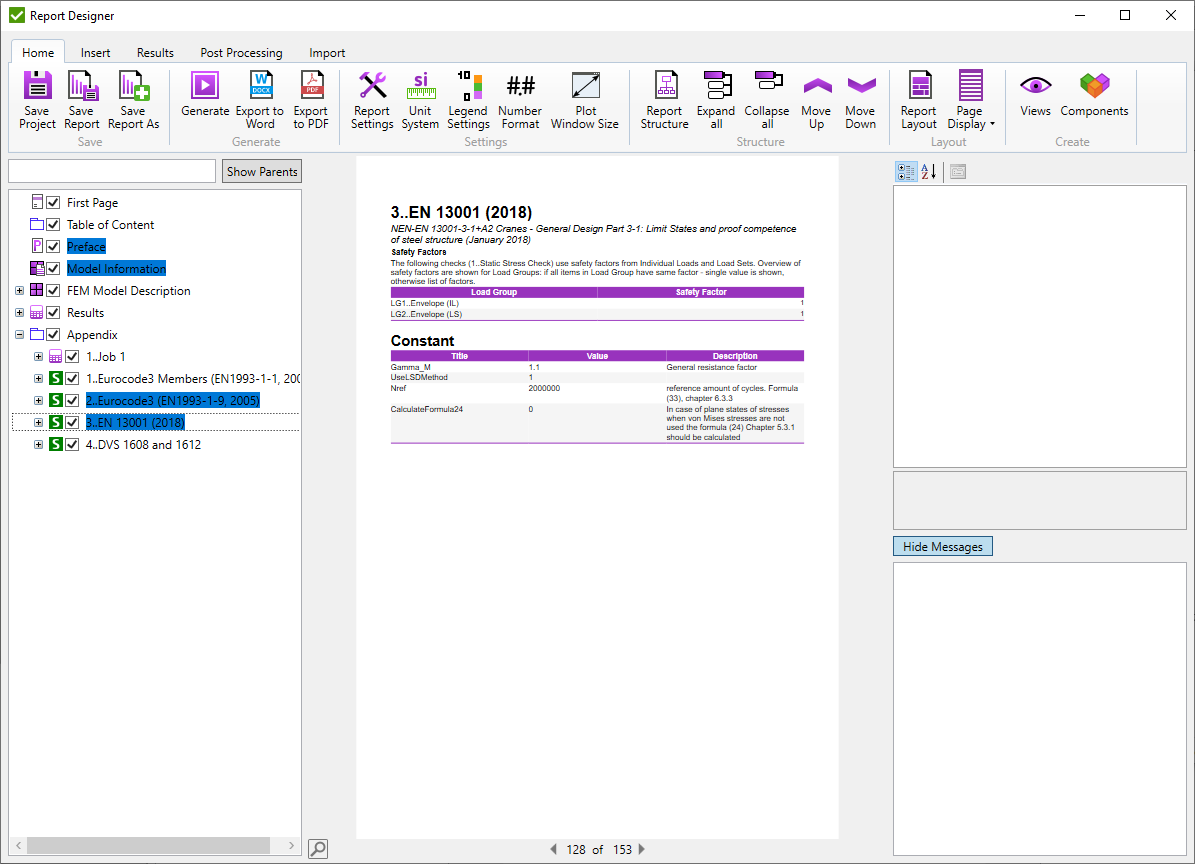1195x864 pixels.
Task: Expand the 2..Eurocode3 (EN1993-1-9, 2005) node
Action: [x=38, y=401]
